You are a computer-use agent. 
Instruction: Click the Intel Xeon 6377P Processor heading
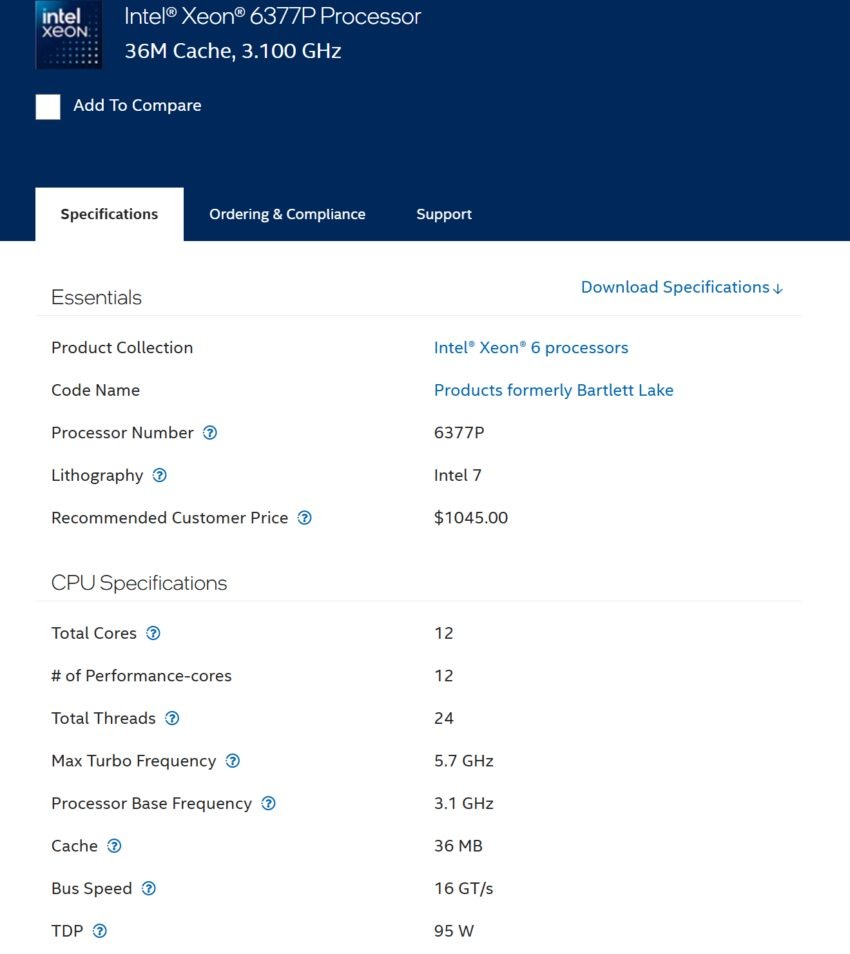coord(273,16)
